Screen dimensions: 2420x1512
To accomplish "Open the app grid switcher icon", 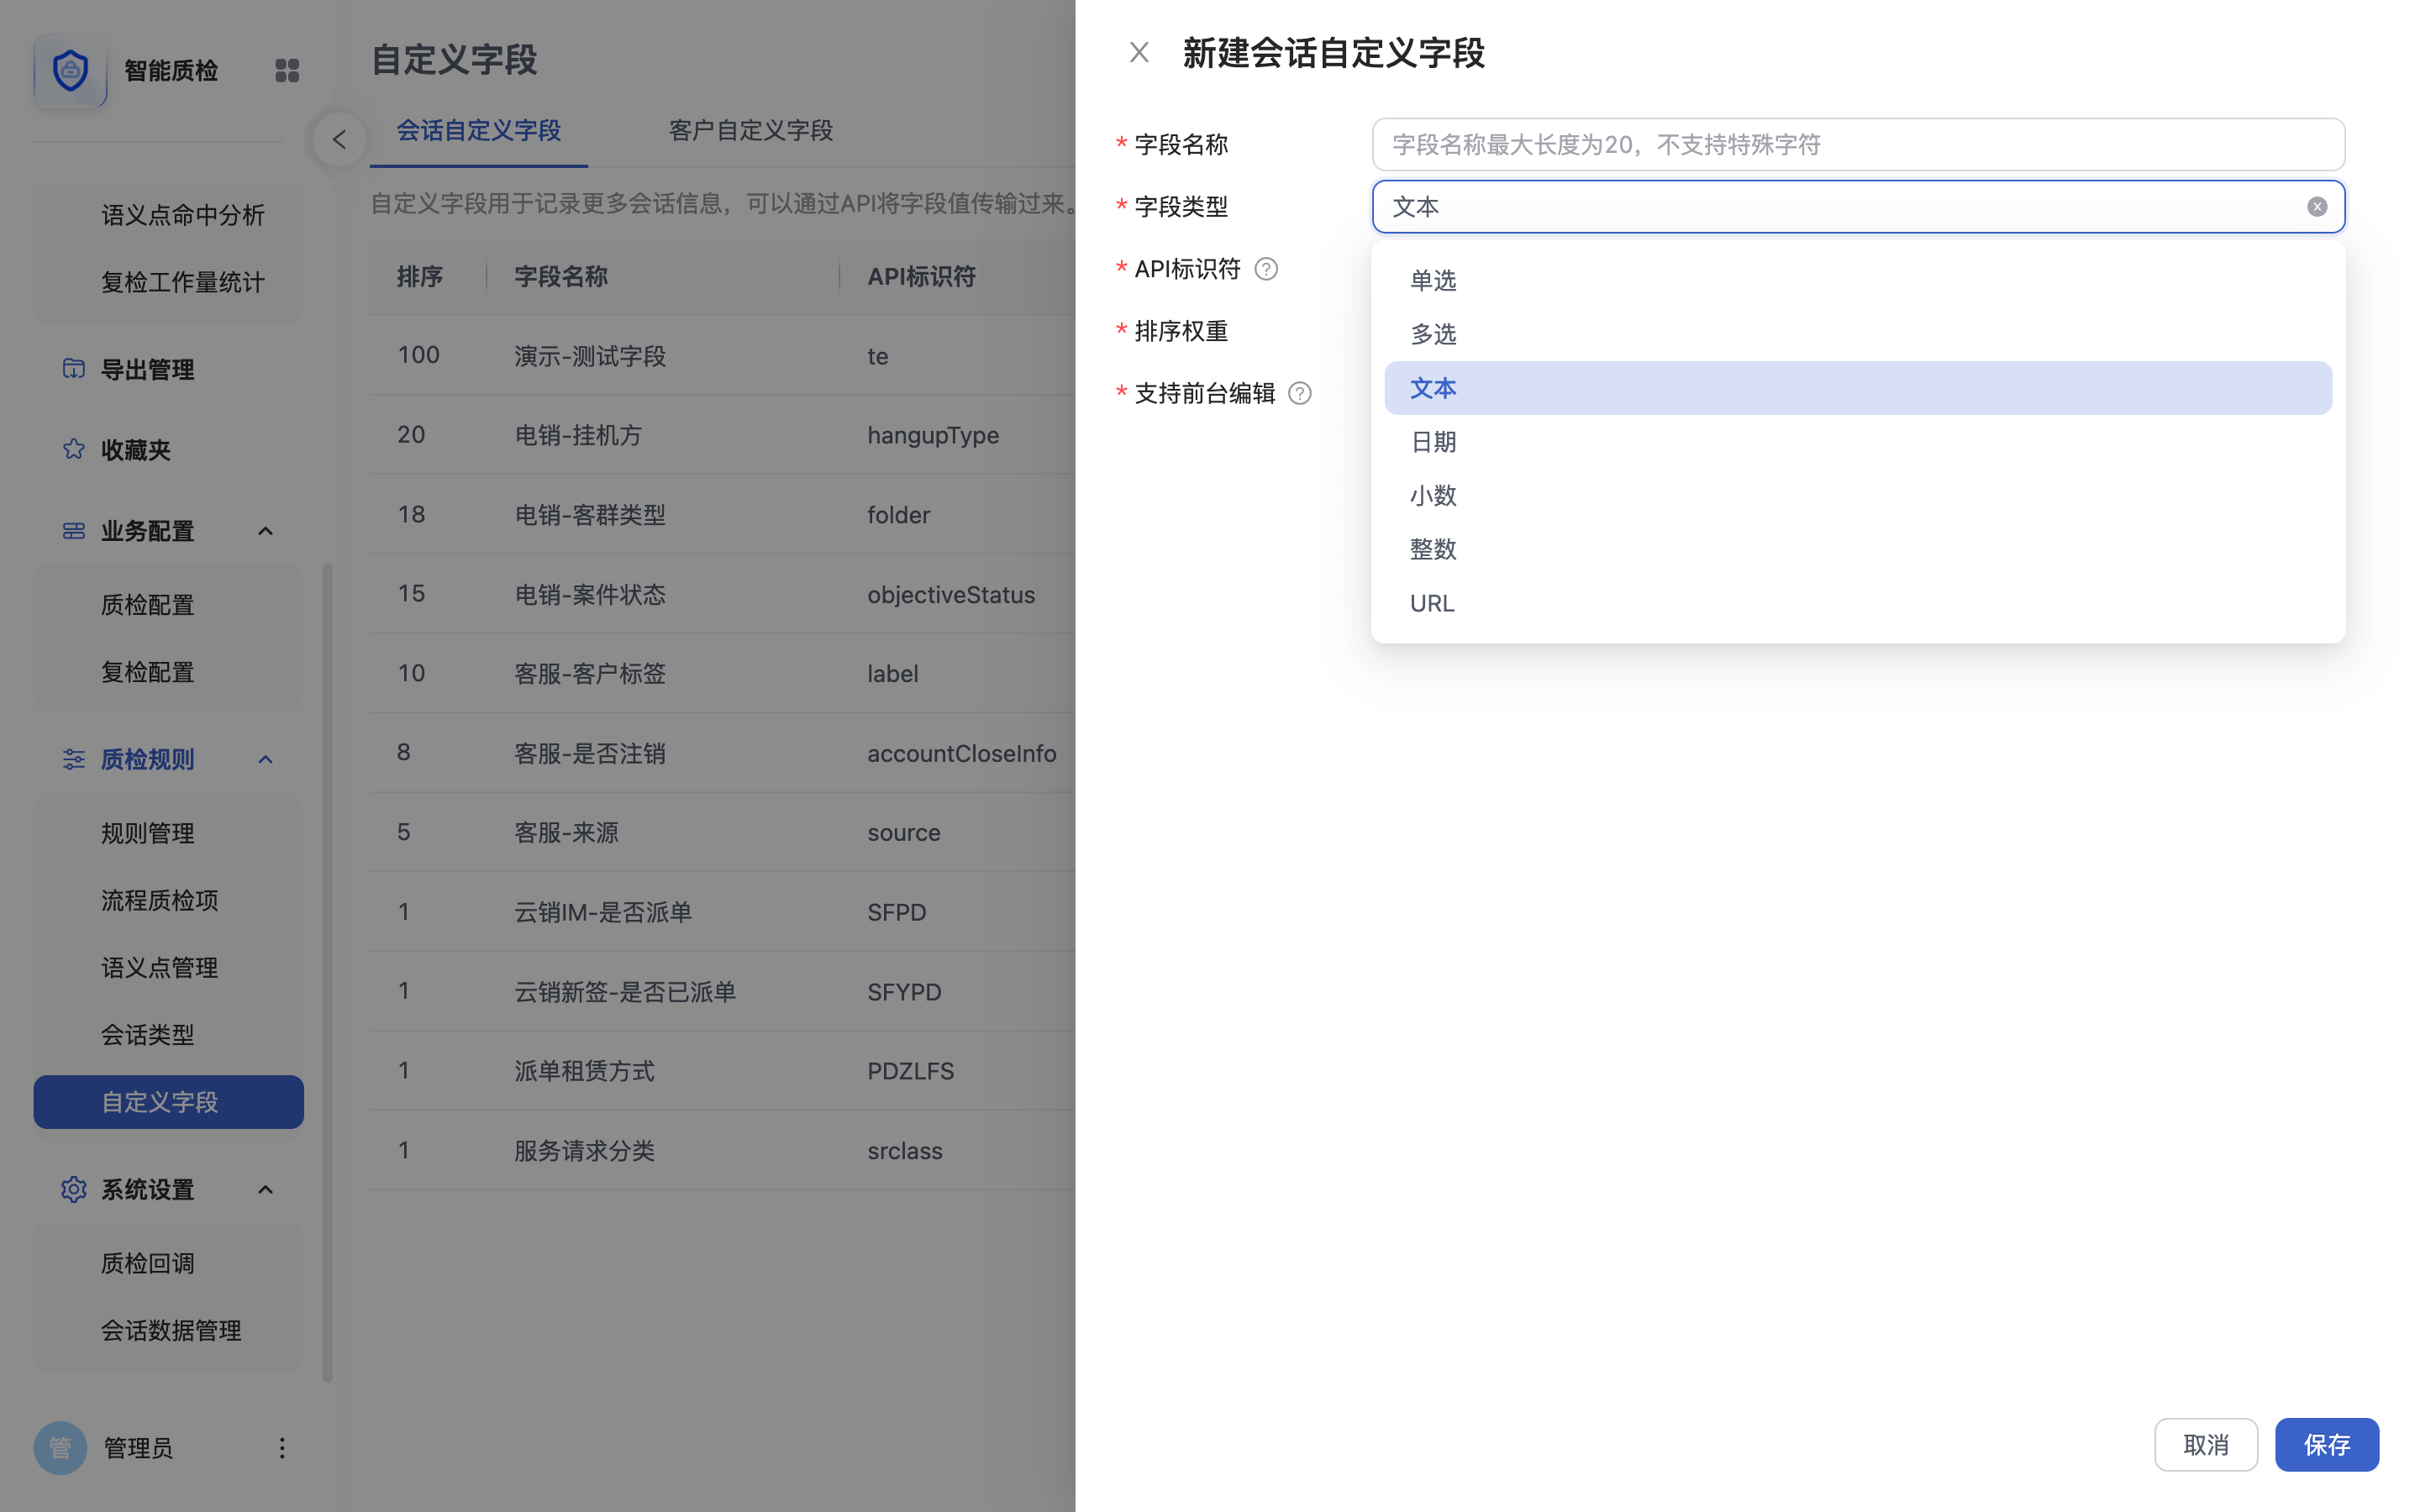I will tap(287, 70).
